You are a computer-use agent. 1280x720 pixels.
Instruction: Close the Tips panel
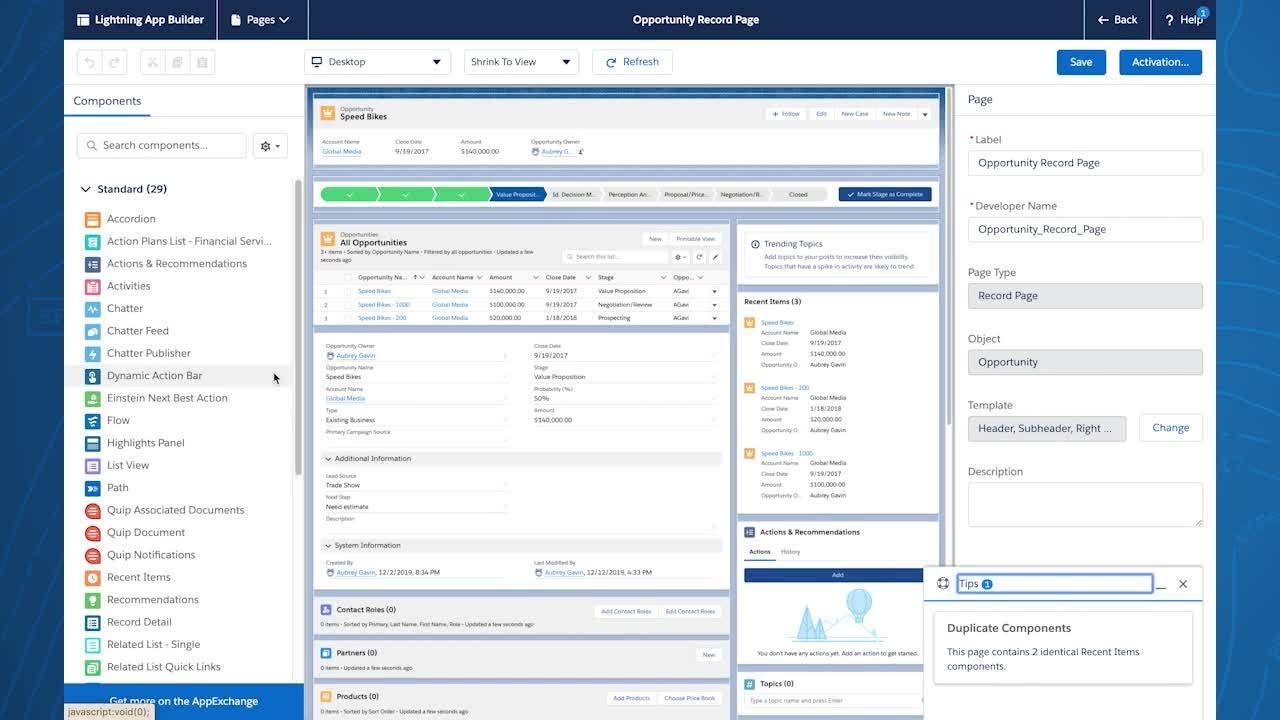point(1183,584)
